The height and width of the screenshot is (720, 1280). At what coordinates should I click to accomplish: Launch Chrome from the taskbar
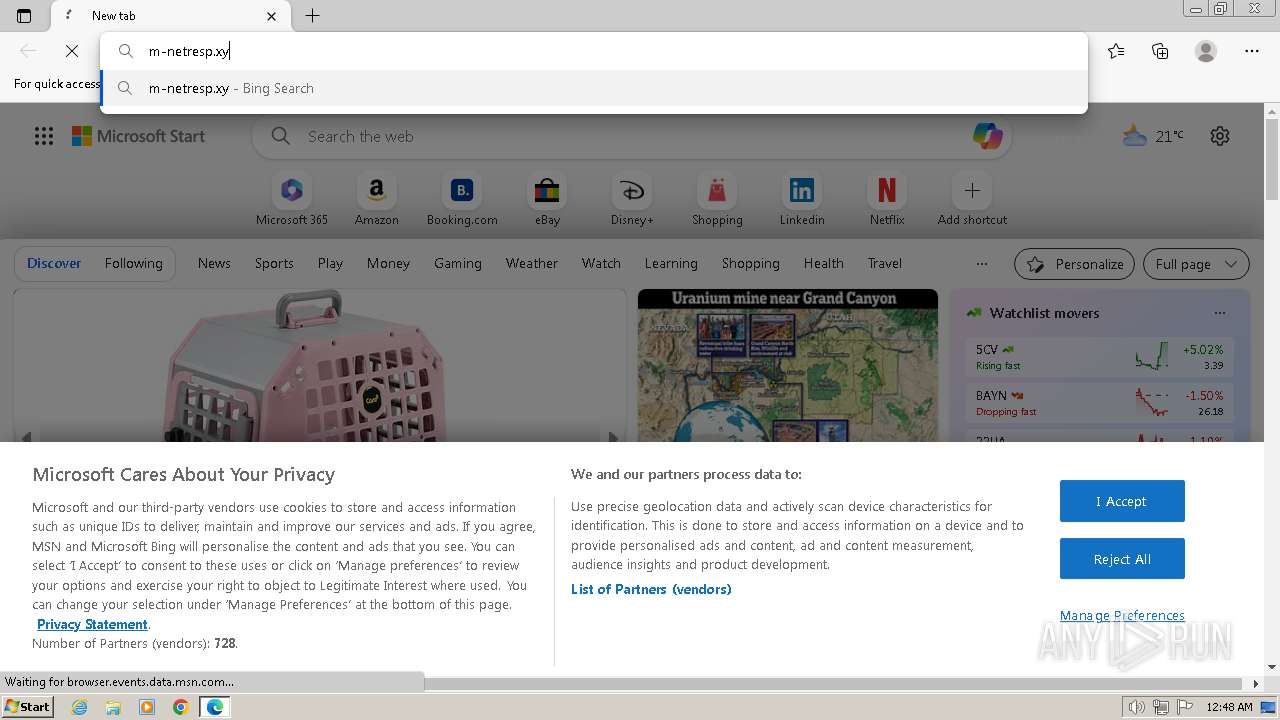click(180, 707)
